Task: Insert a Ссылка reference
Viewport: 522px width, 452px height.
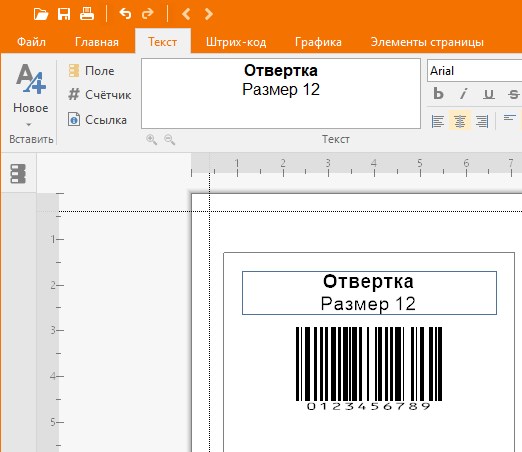Action: pyautogui.click(x=97, y=120)
